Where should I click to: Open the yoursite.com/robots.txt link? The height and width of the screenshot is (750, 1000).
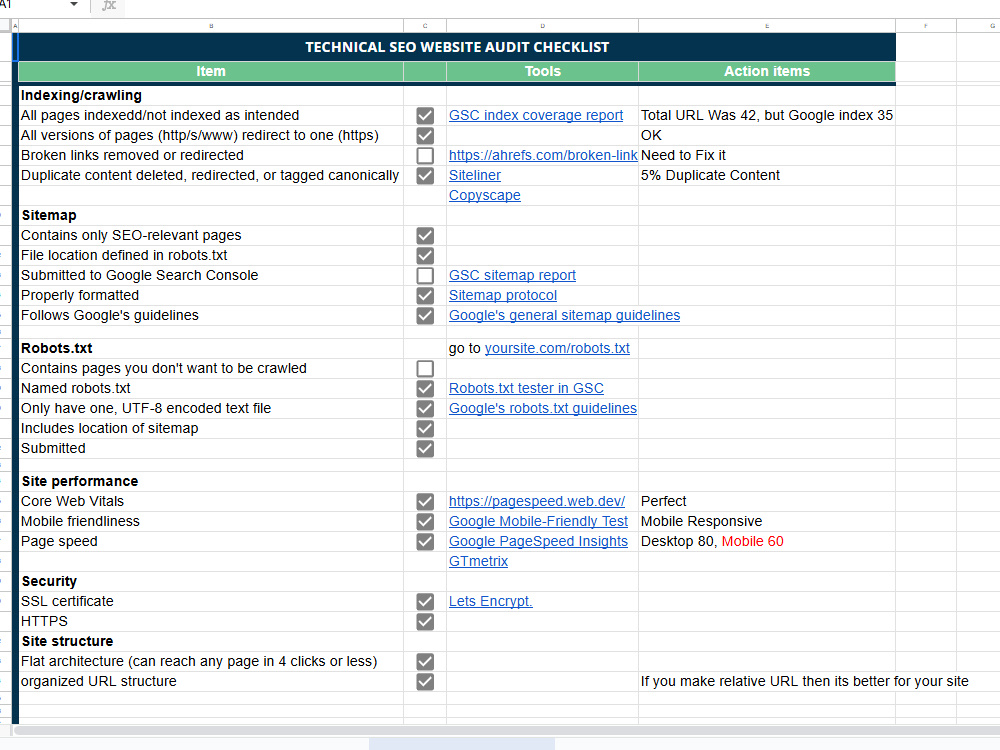point(557,348)
